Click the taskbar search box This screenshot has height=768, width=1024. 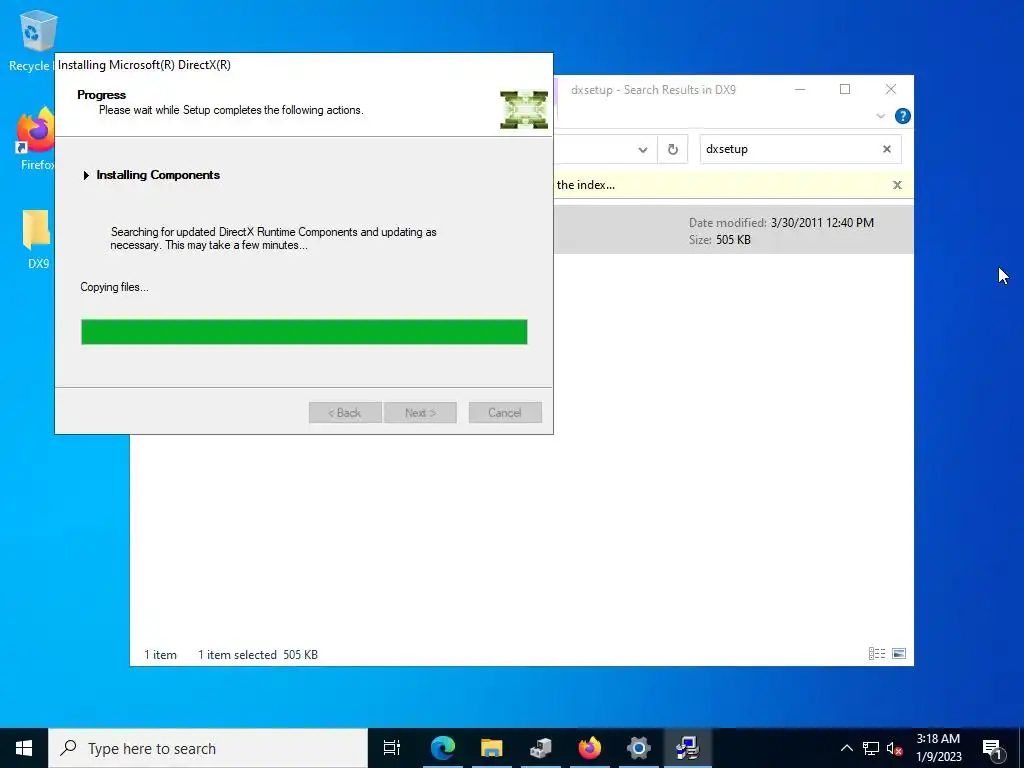coord(208,748)
